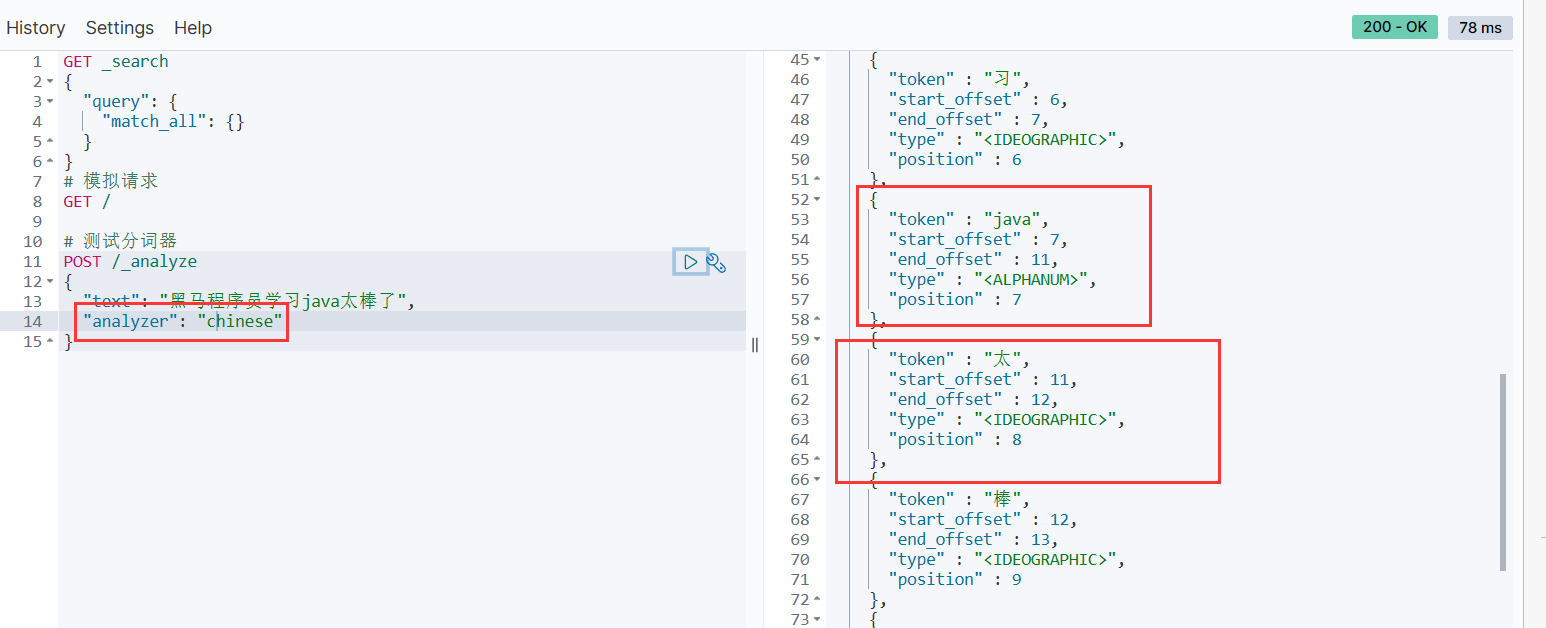The height and width of the screenshot is (628, 1546).
Task: Open the History tab
Action: 36,28
